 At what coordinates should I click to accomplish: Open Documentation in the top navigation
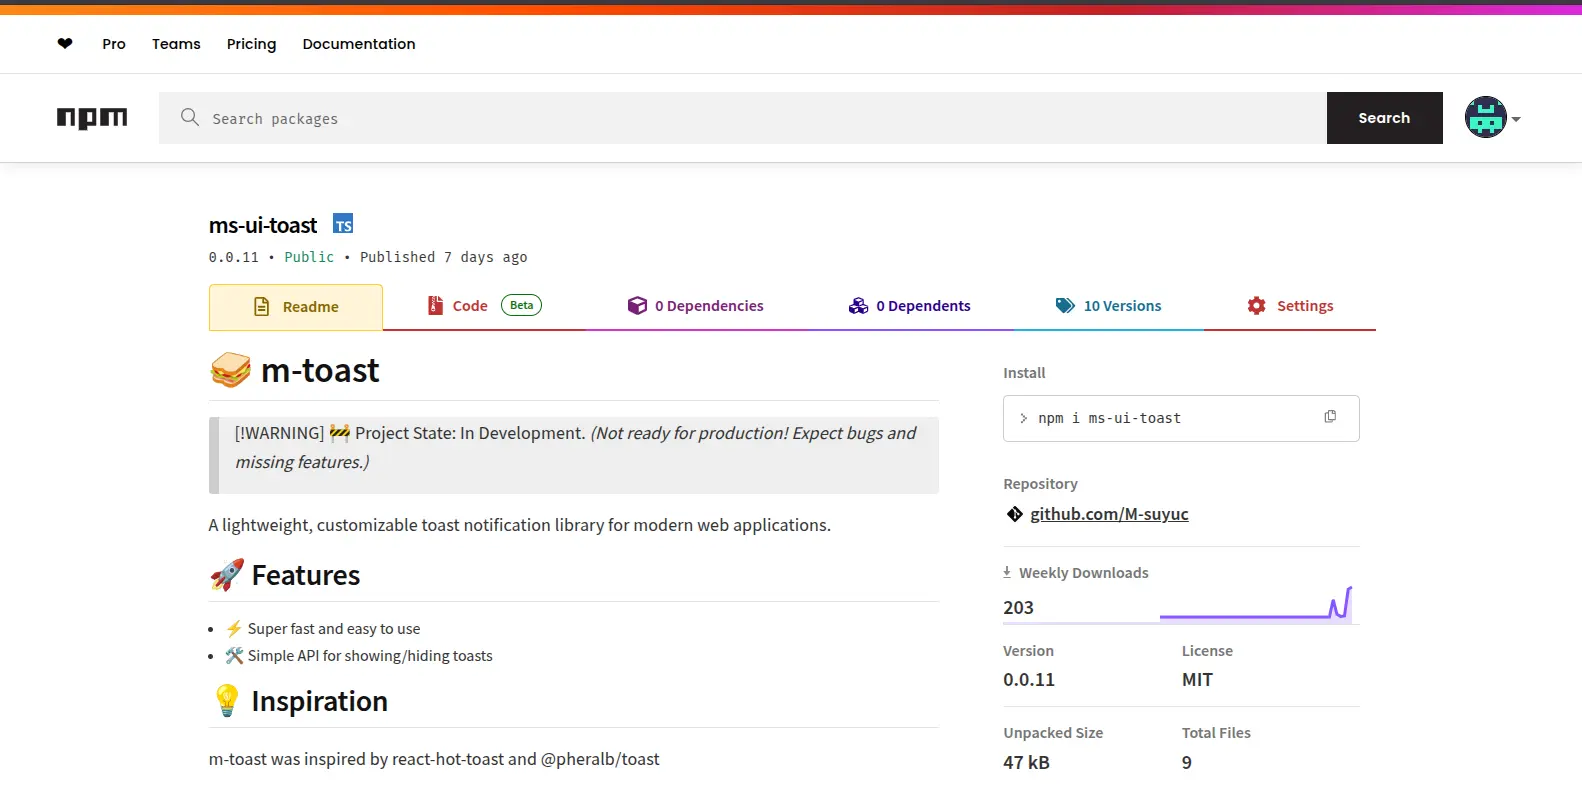click(x=359, y=44)
